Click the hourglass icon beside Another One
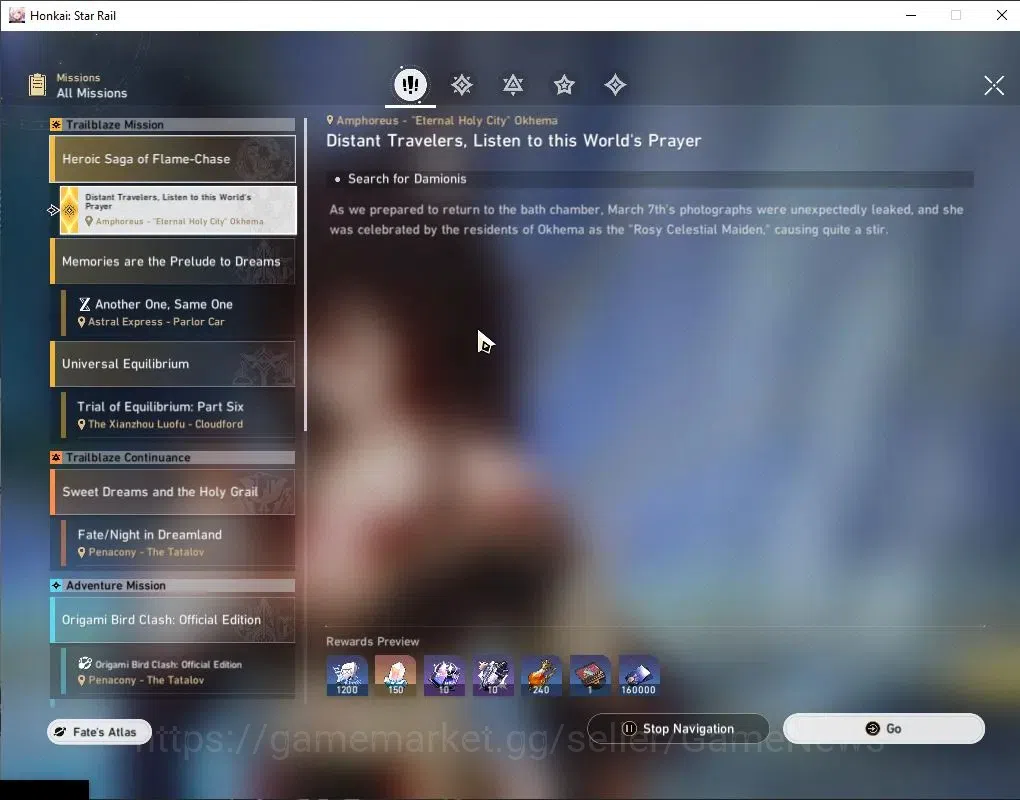This screenshot has height=800, width=1020. 85,304
